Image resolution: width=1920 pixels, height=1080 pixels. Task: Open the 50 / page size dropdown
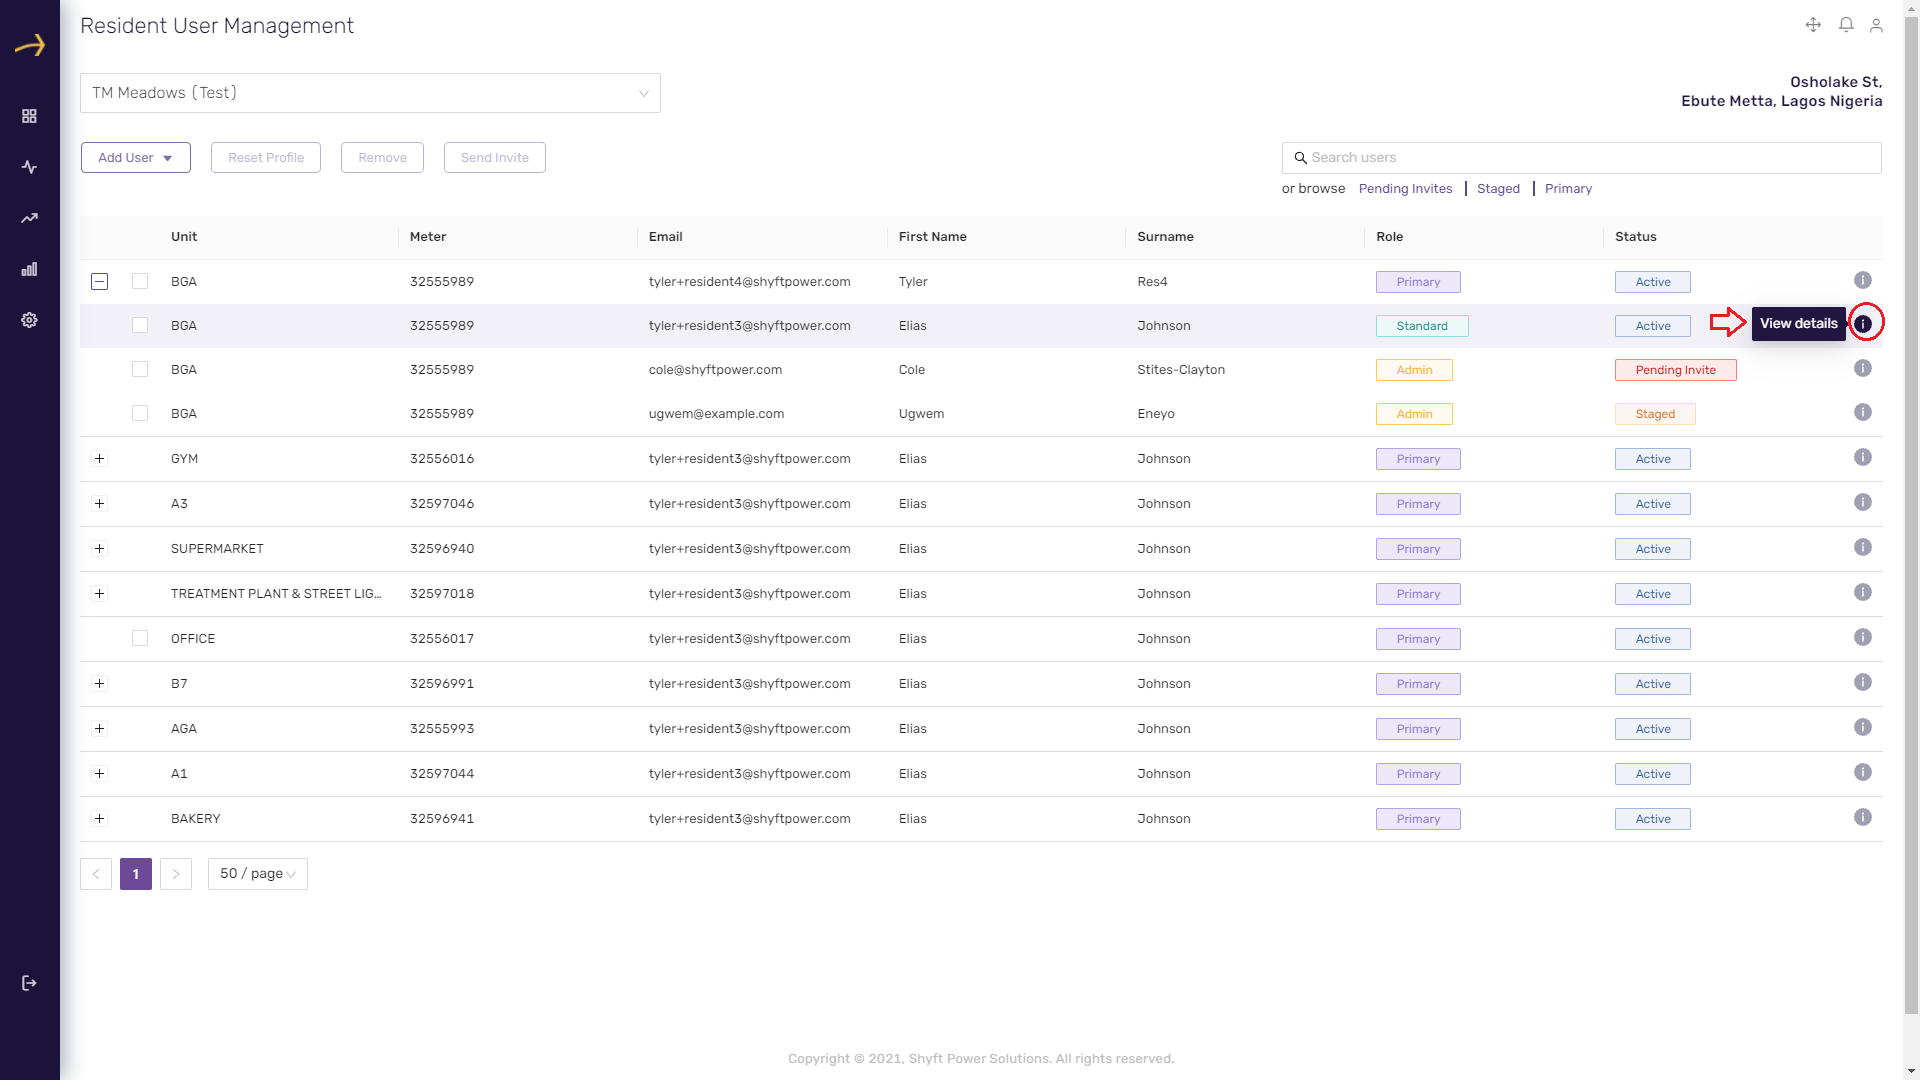tap(258, 874)
